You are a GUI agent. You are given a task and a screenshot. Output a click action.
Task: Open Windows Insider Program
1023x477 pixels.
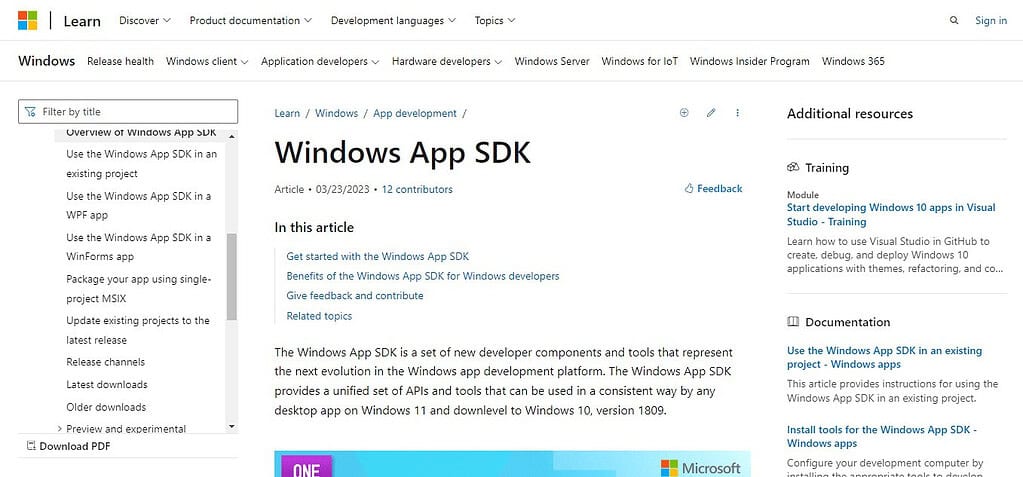[750, 61]
